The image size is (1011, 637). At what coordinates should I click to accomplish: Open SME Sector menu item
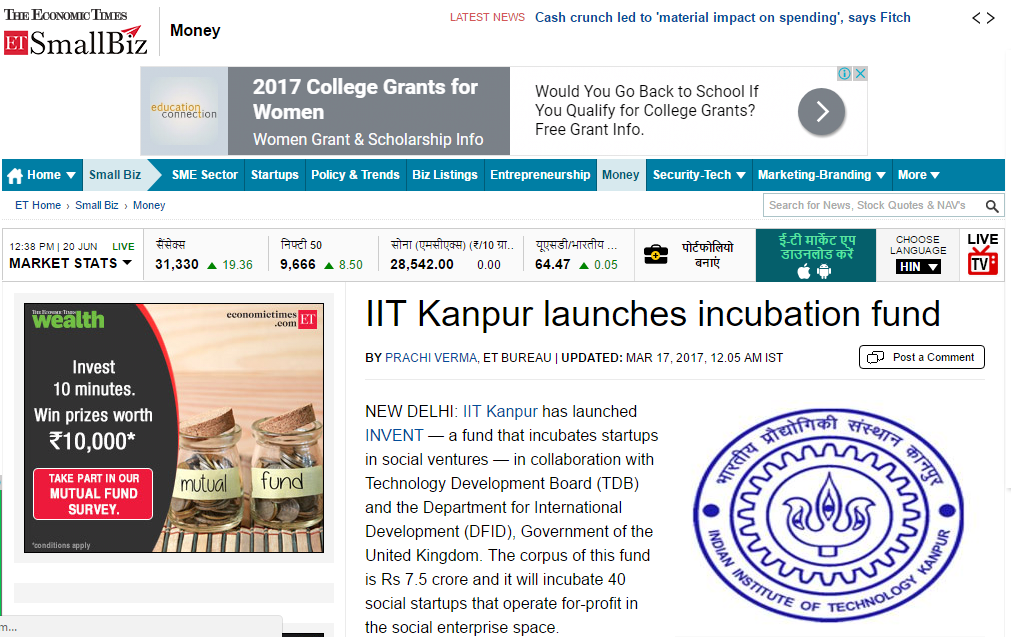(204, 175)
